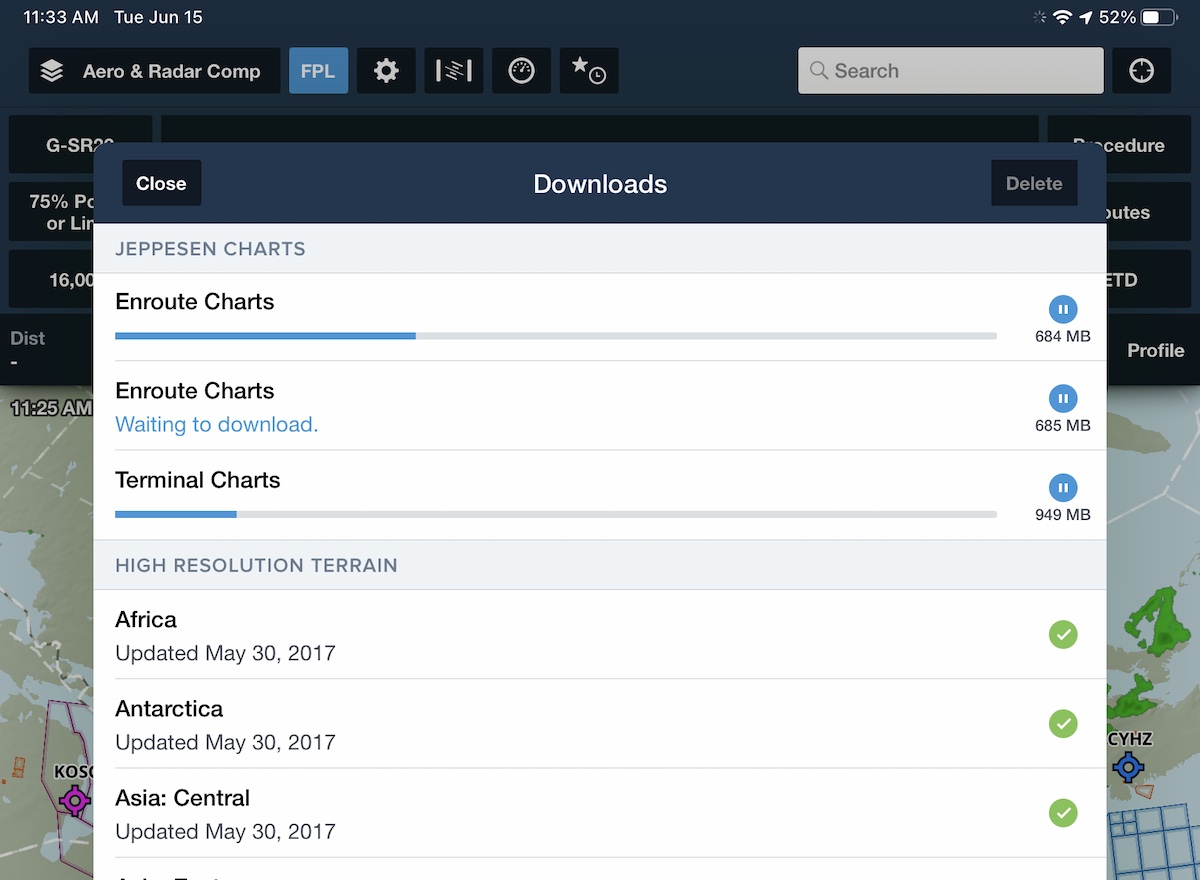This screenshot has width=1200, height=880.
Task: Pause the Terminal Charts download
Action: click(1063, 488)
